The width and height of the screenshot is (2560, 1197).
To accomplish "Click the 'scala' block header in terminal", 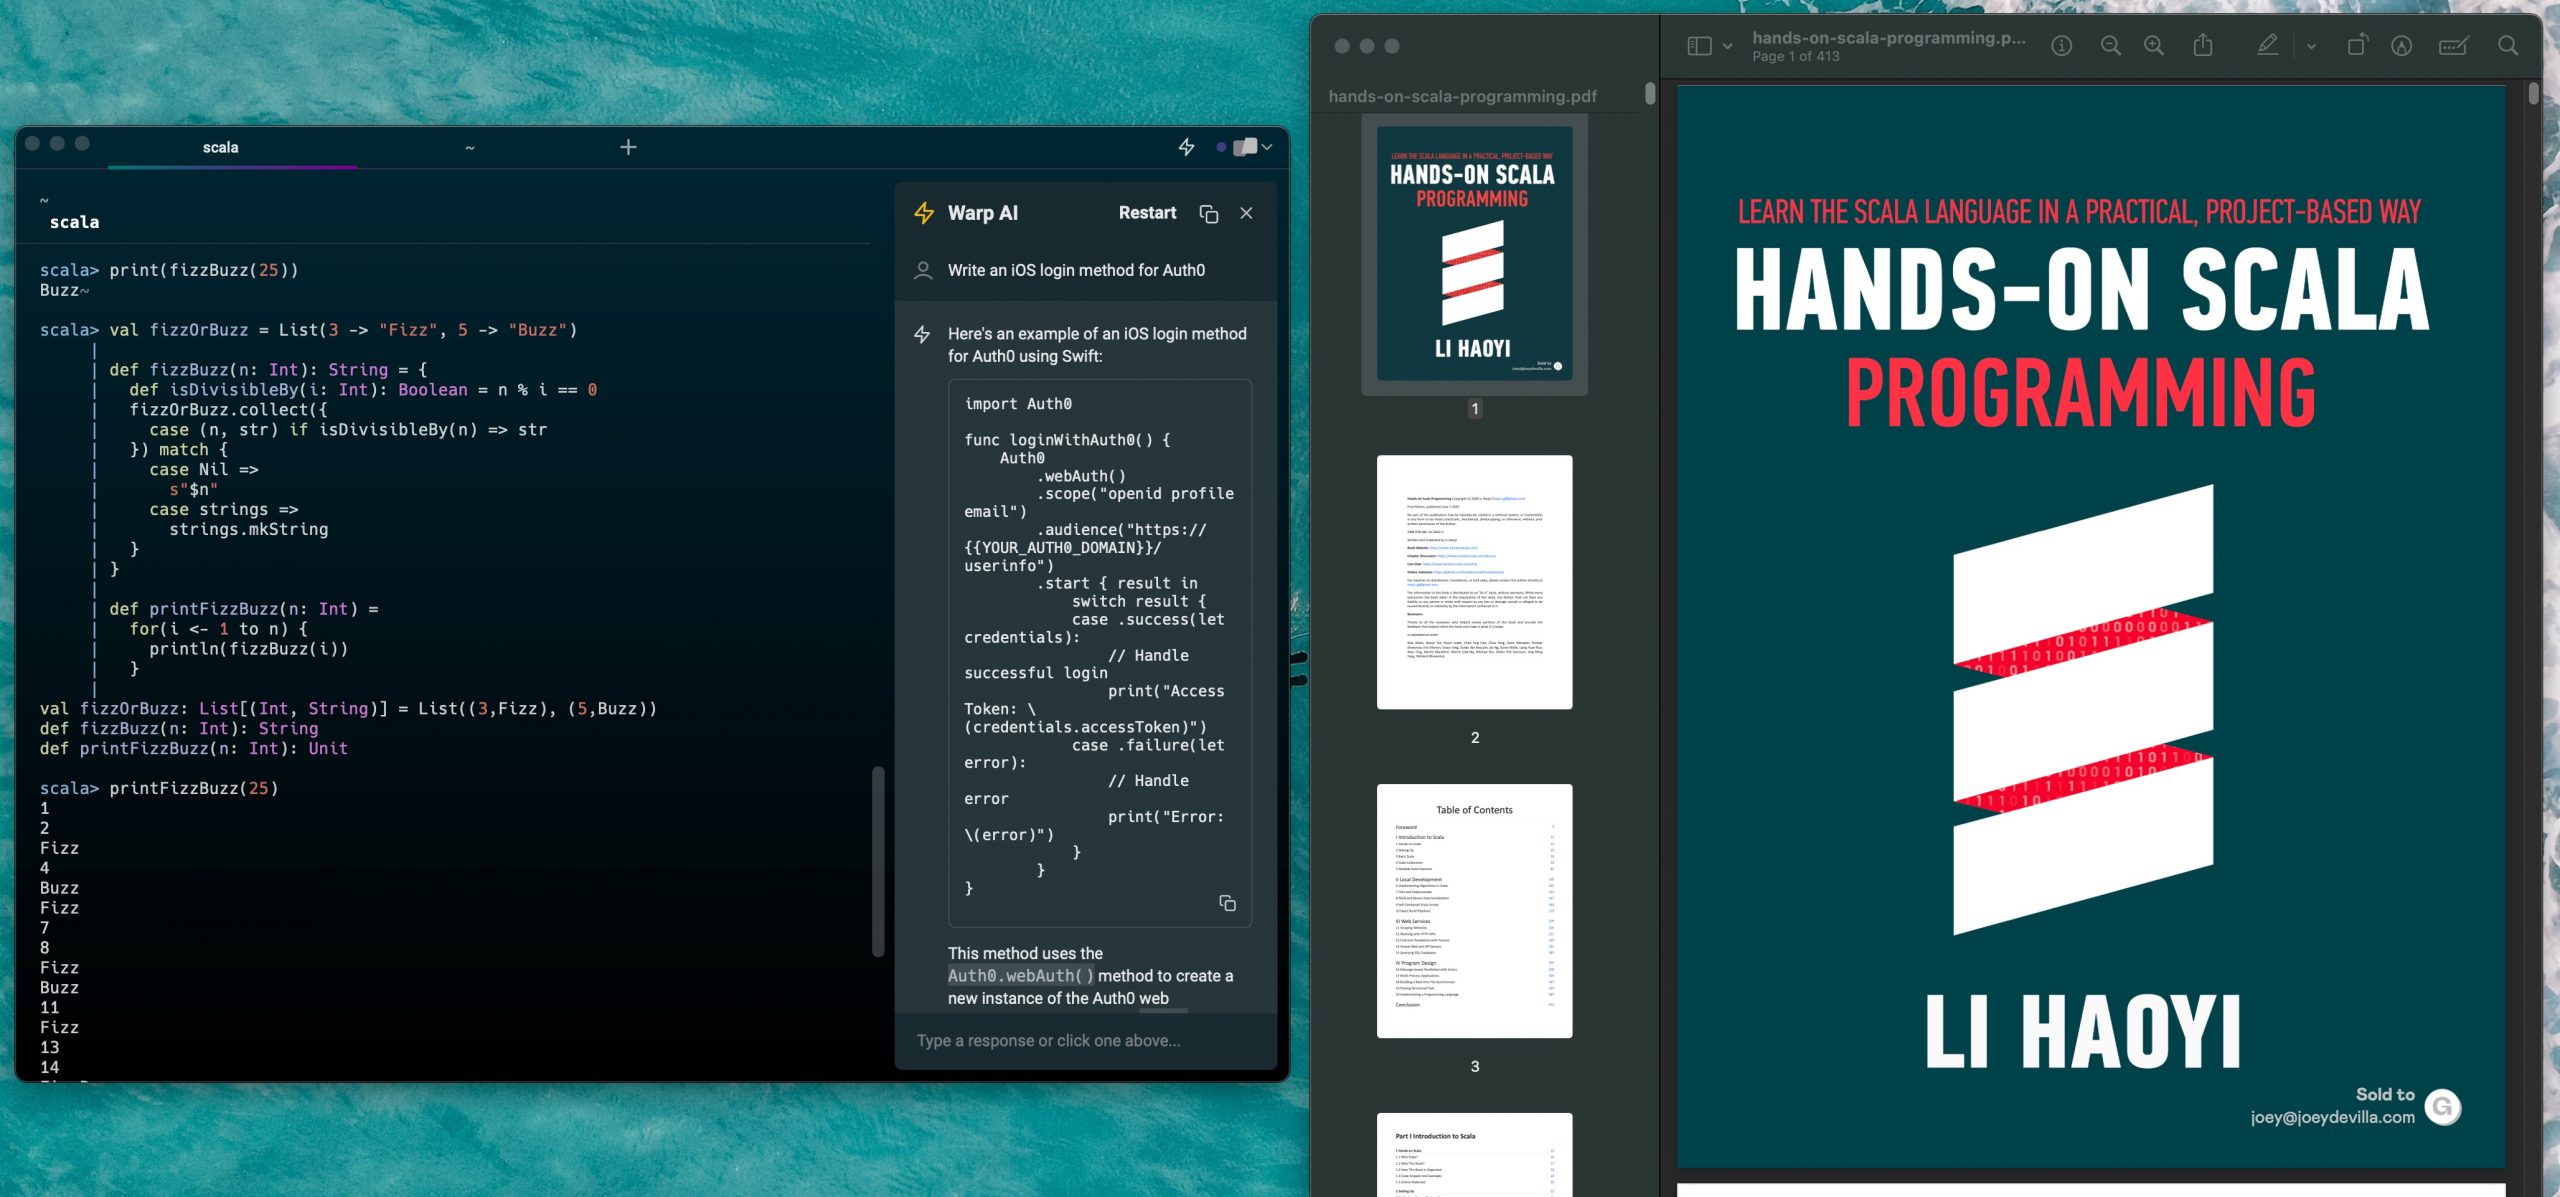I will (74, 222).
